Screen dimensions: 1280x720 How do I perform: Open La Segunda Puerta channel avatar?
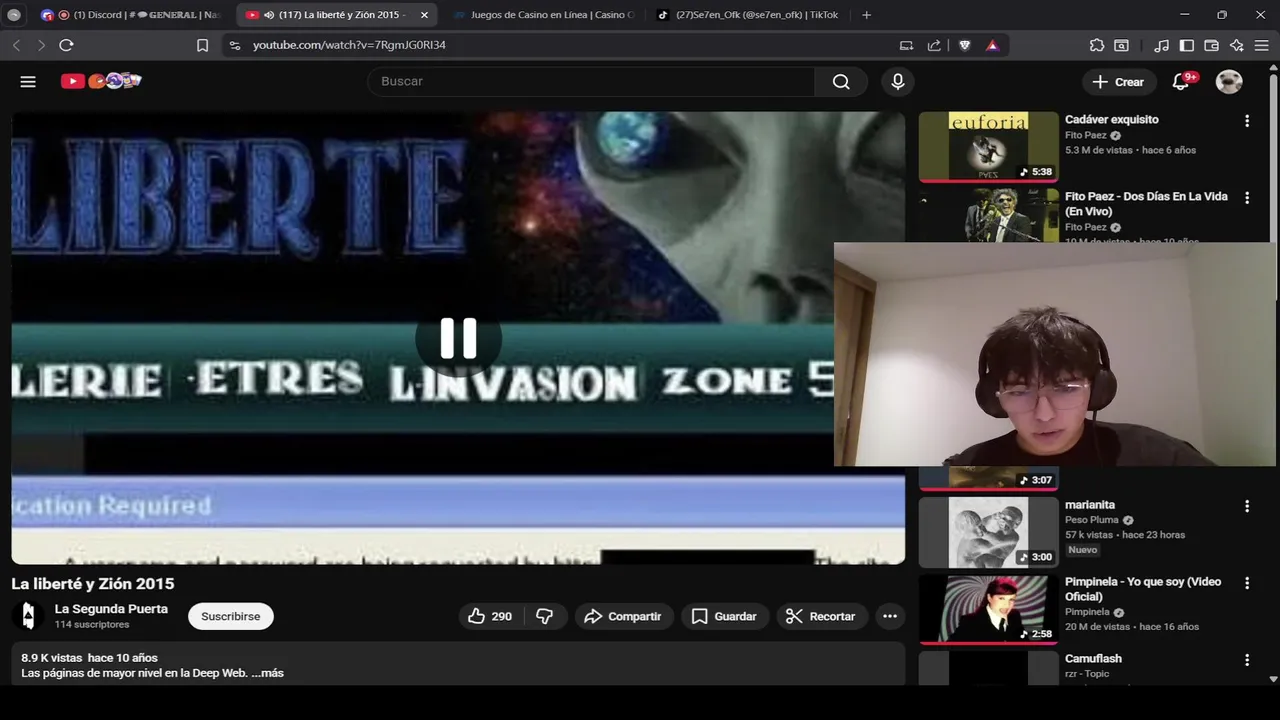[28, 616]
